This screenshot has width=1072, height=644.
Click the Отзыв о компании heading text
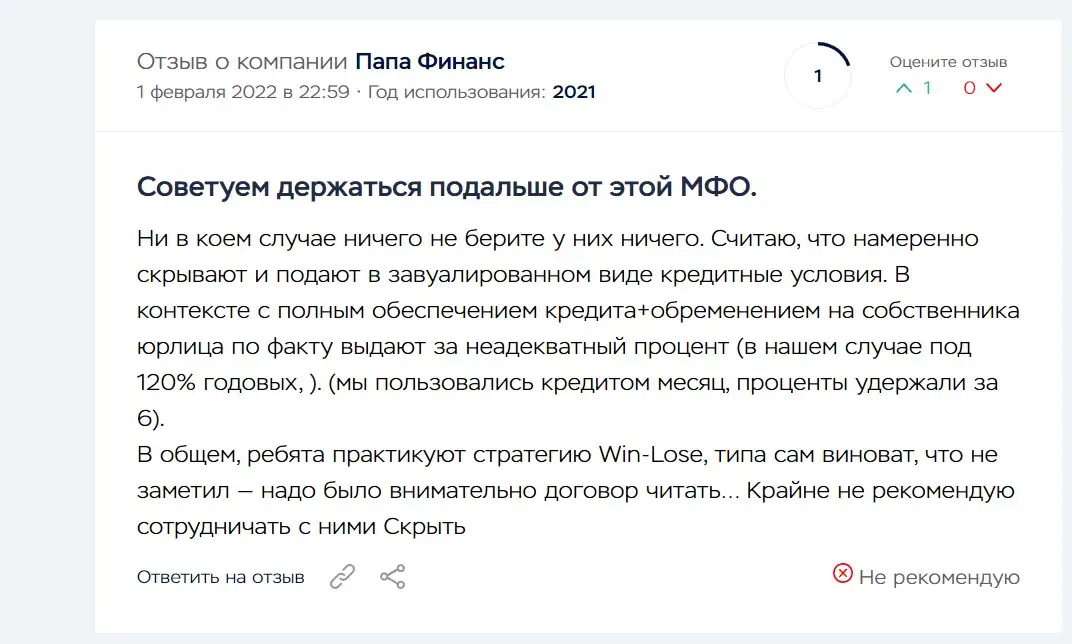pos(242,62)
